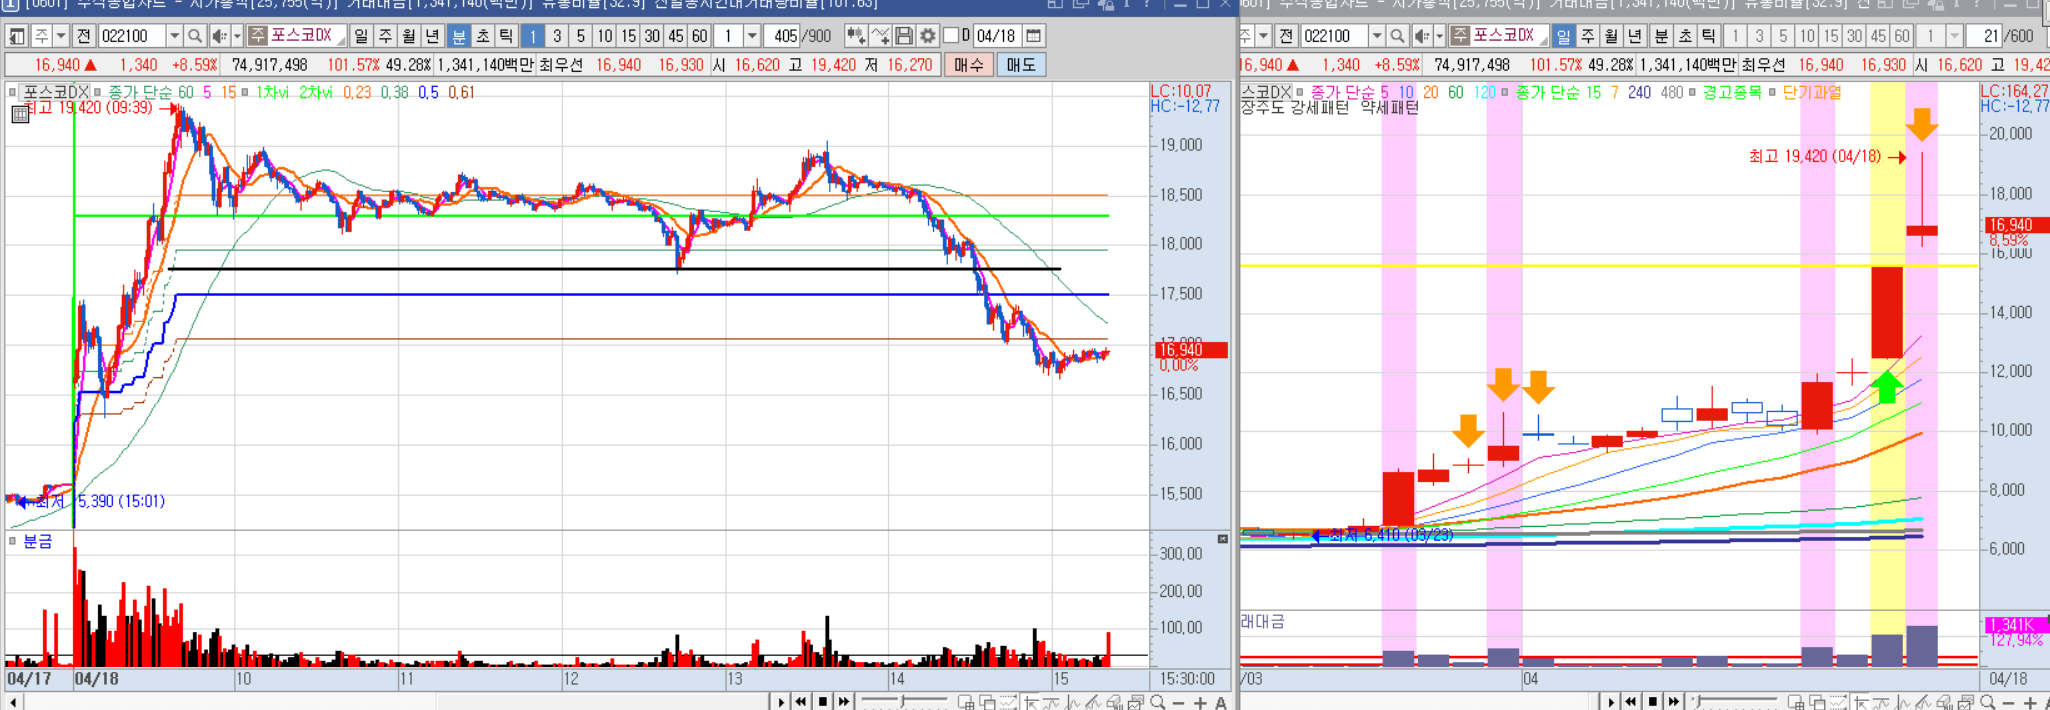Viewport: 2050px width, 710px height.
Task: Collapse the volume sub-panel via corner icon
Action: (x=1222, y=539)
